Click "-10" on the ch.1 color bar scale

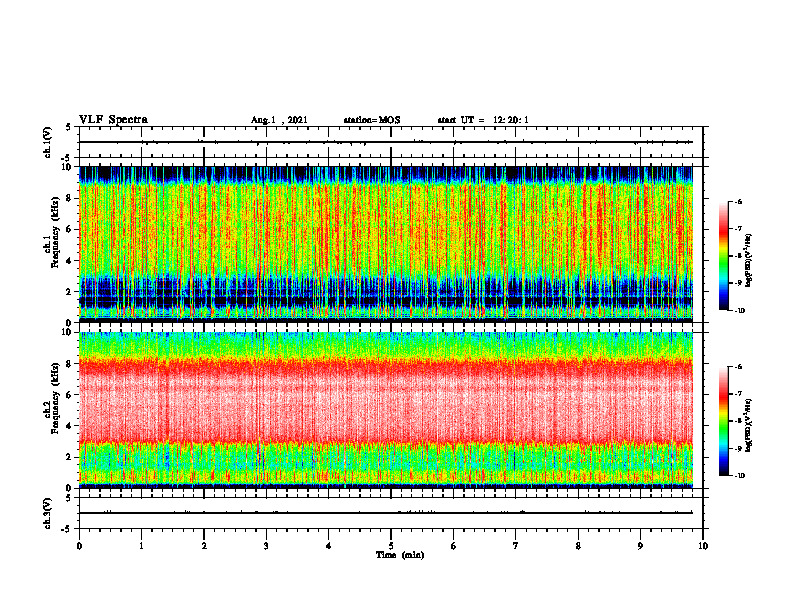(739, 311)
